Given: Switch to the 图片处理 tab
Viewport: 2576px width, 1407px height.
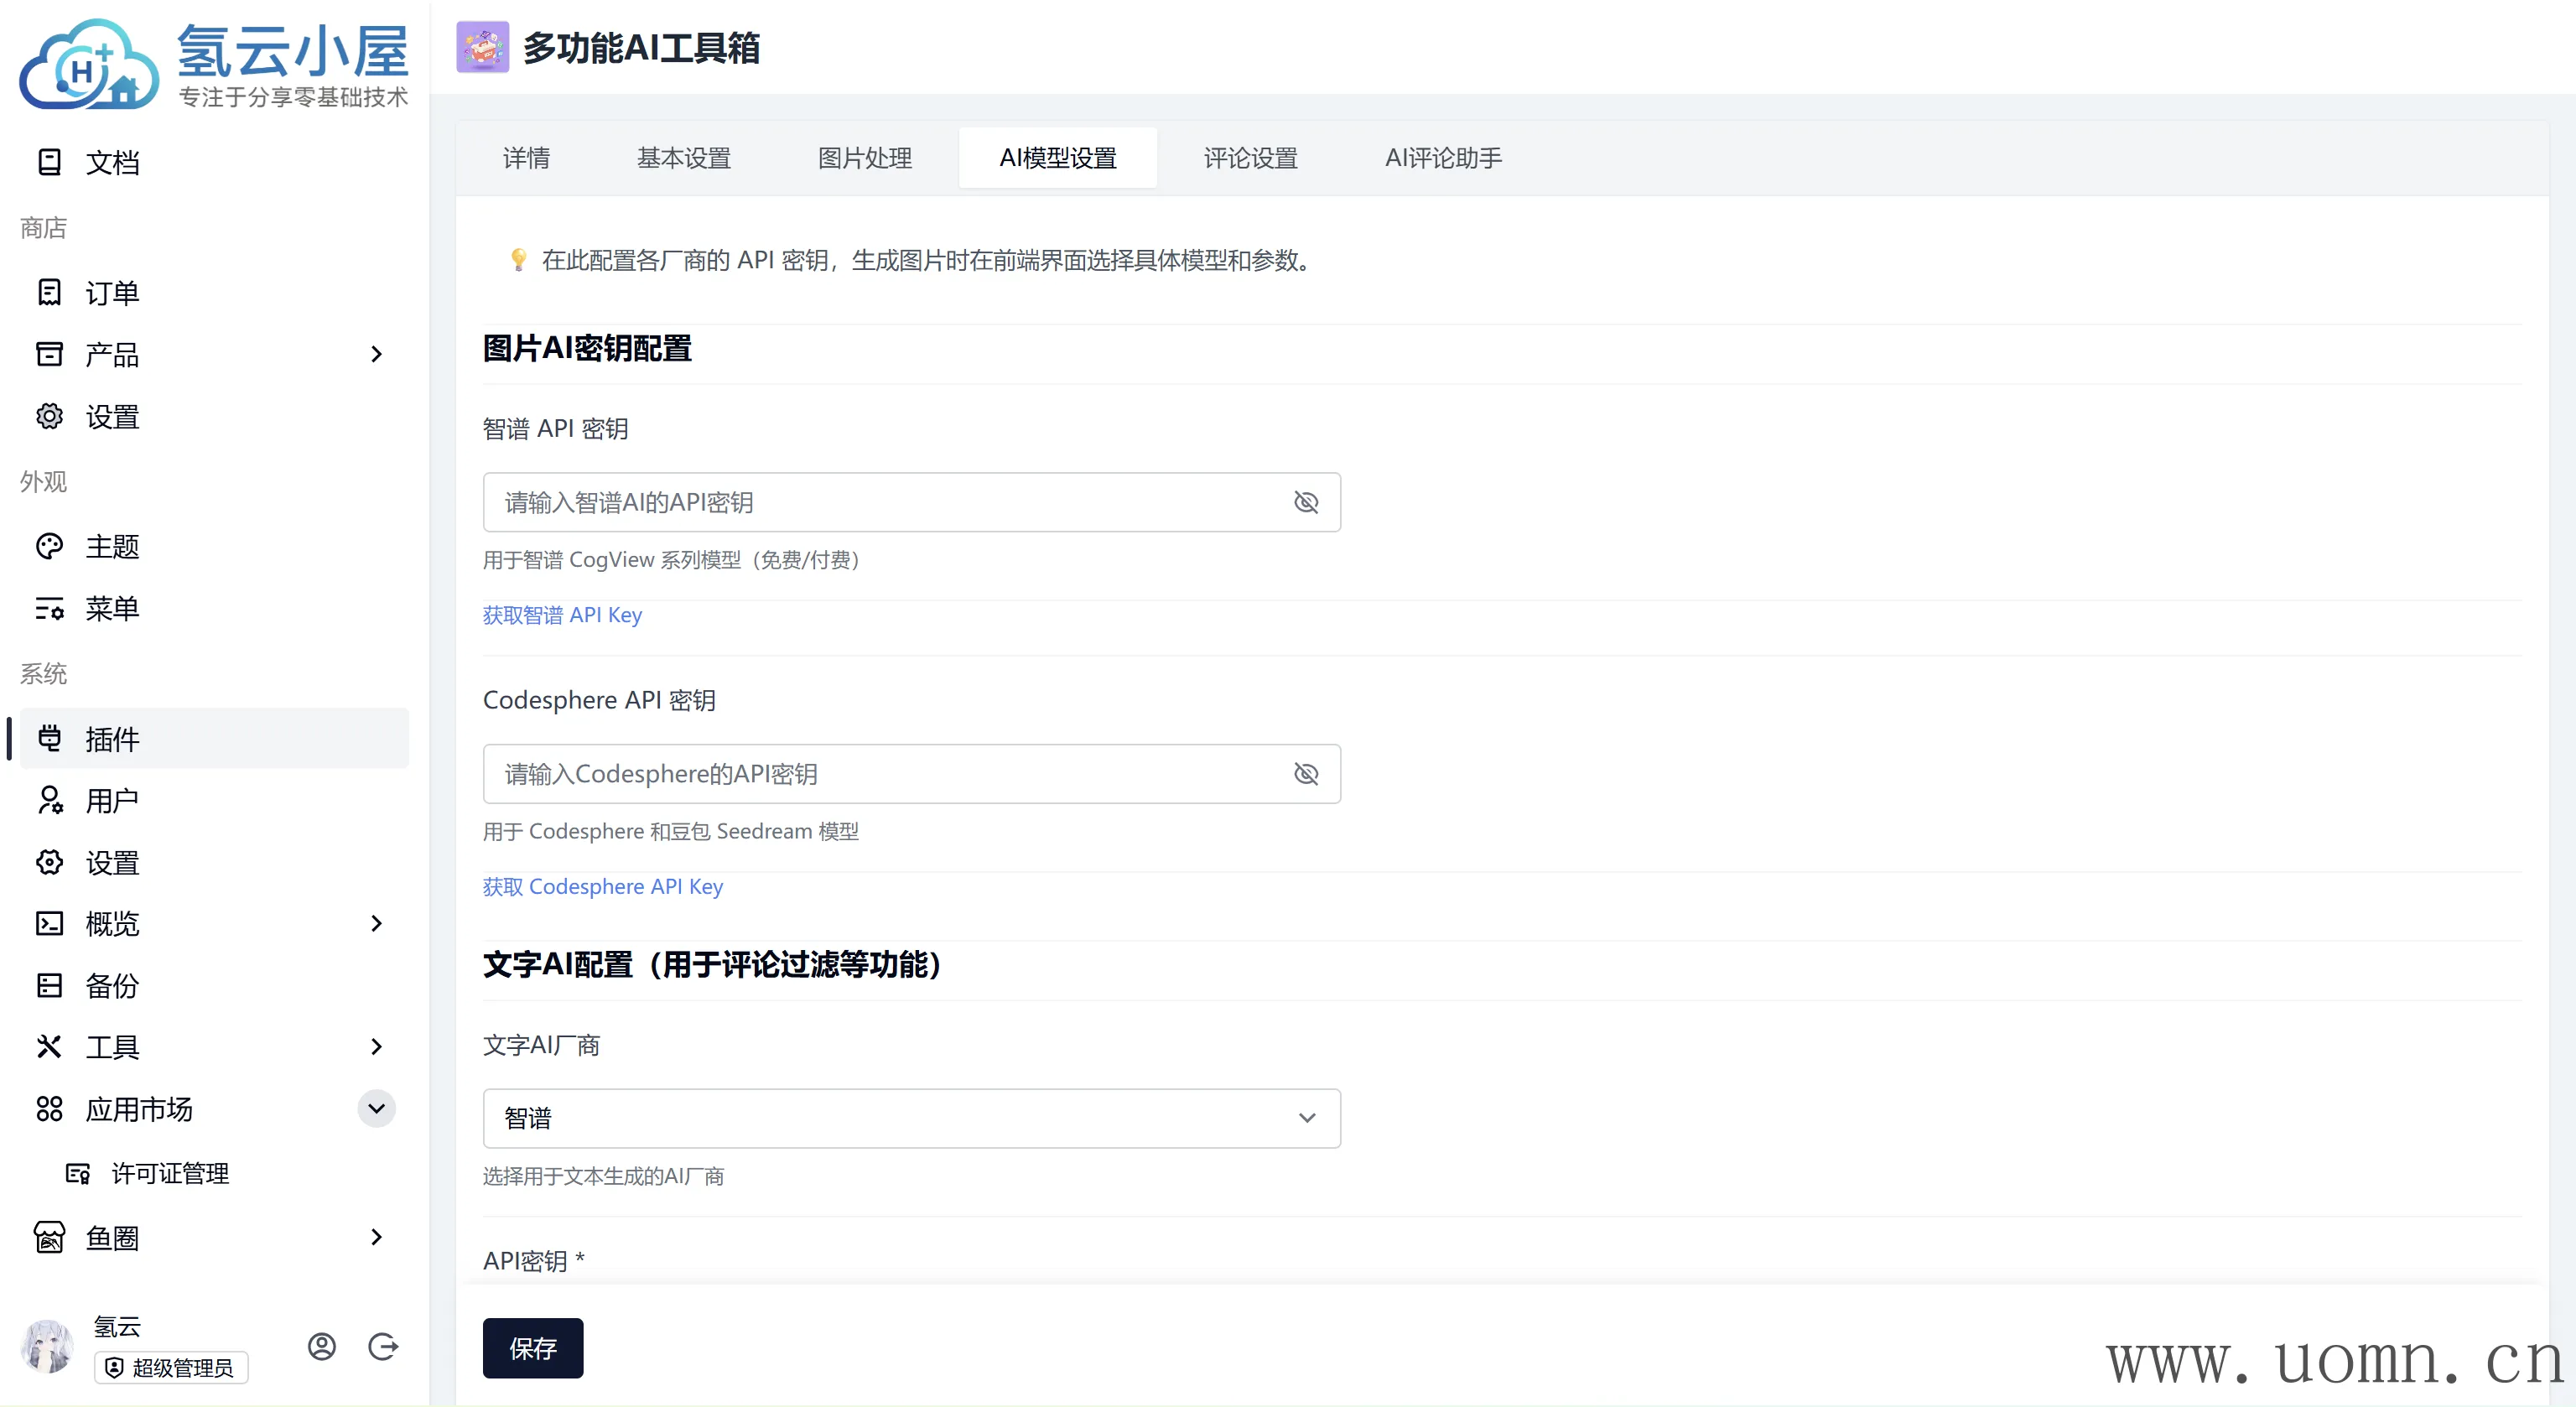Looking at the screenshot, I should (x=864, y=158).
